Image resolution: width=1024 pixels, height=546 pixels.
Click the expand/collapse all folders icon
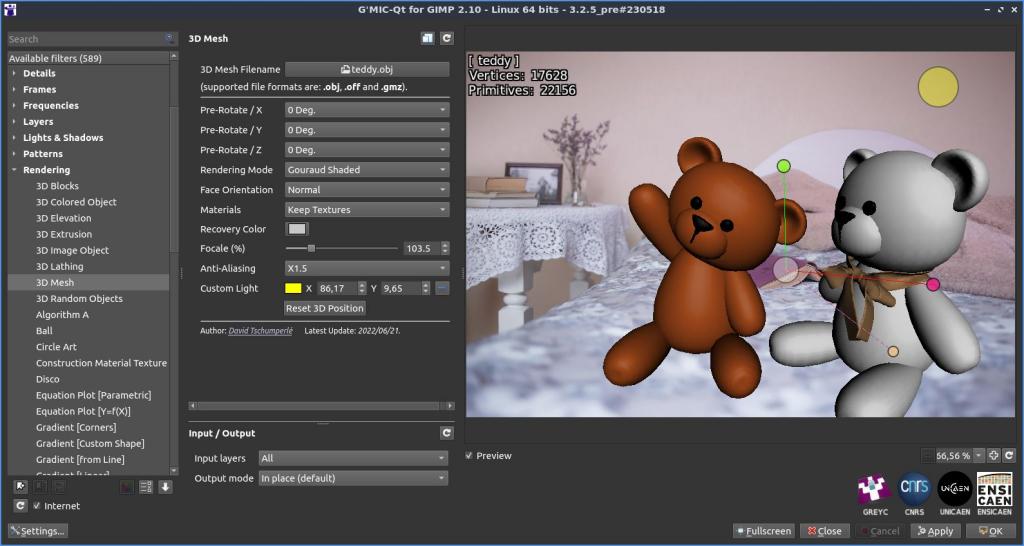coord(146,487)
